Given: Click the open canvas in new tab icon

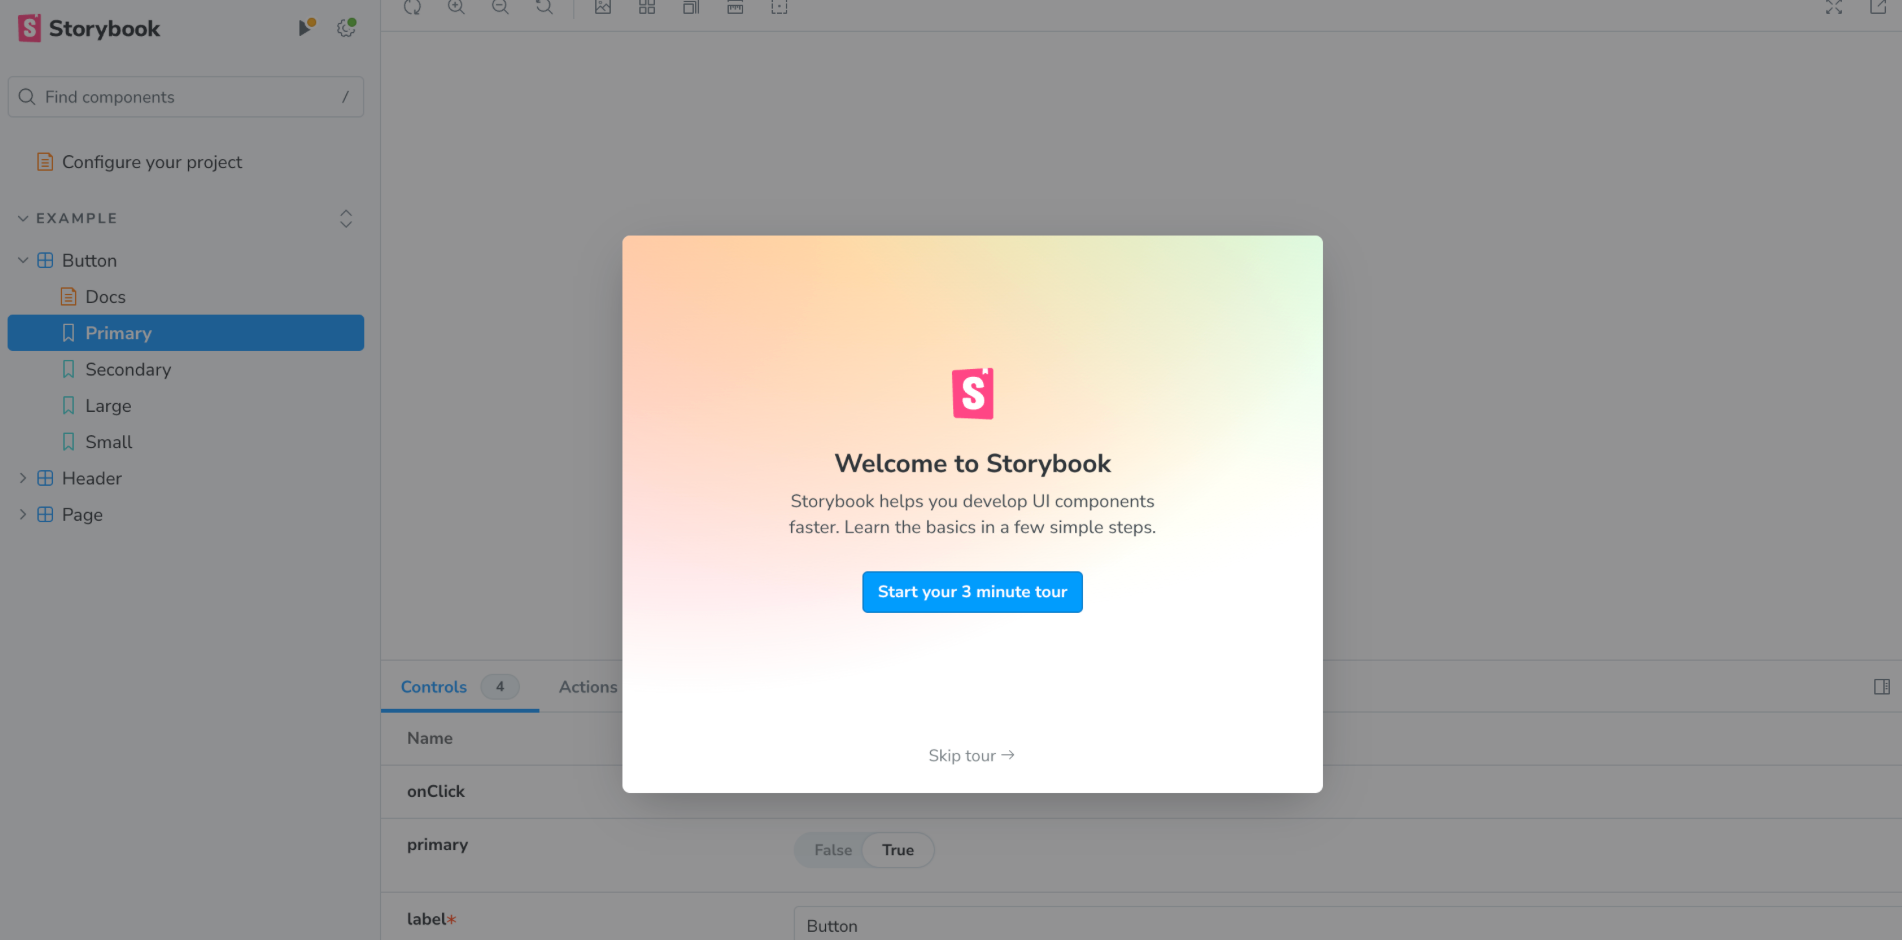Looking at the screenshot, I should click(x=1878, y=7).
